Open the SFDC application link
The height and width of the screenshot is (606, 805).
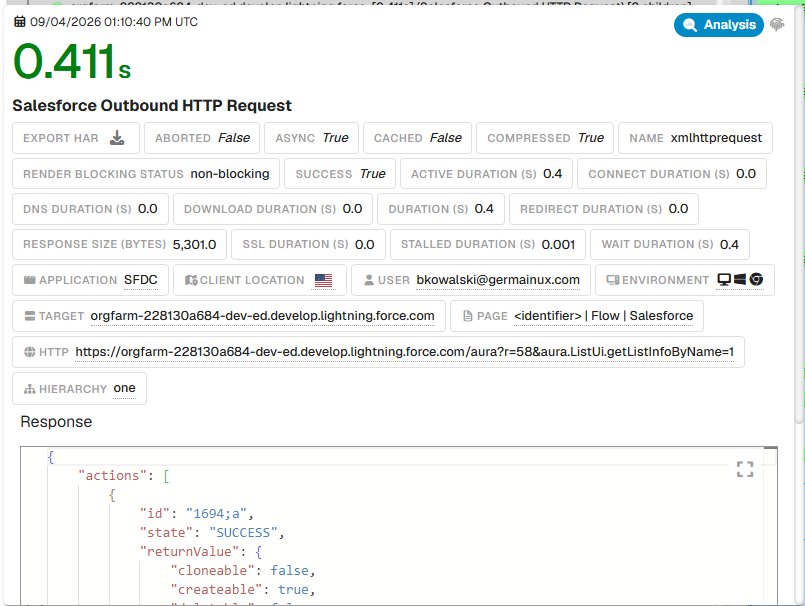141,280
